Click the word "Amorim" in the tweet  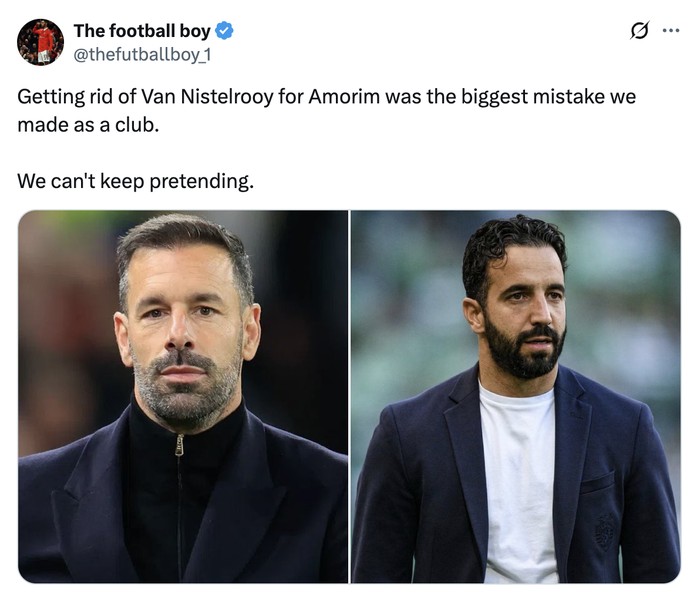(347, 98)
